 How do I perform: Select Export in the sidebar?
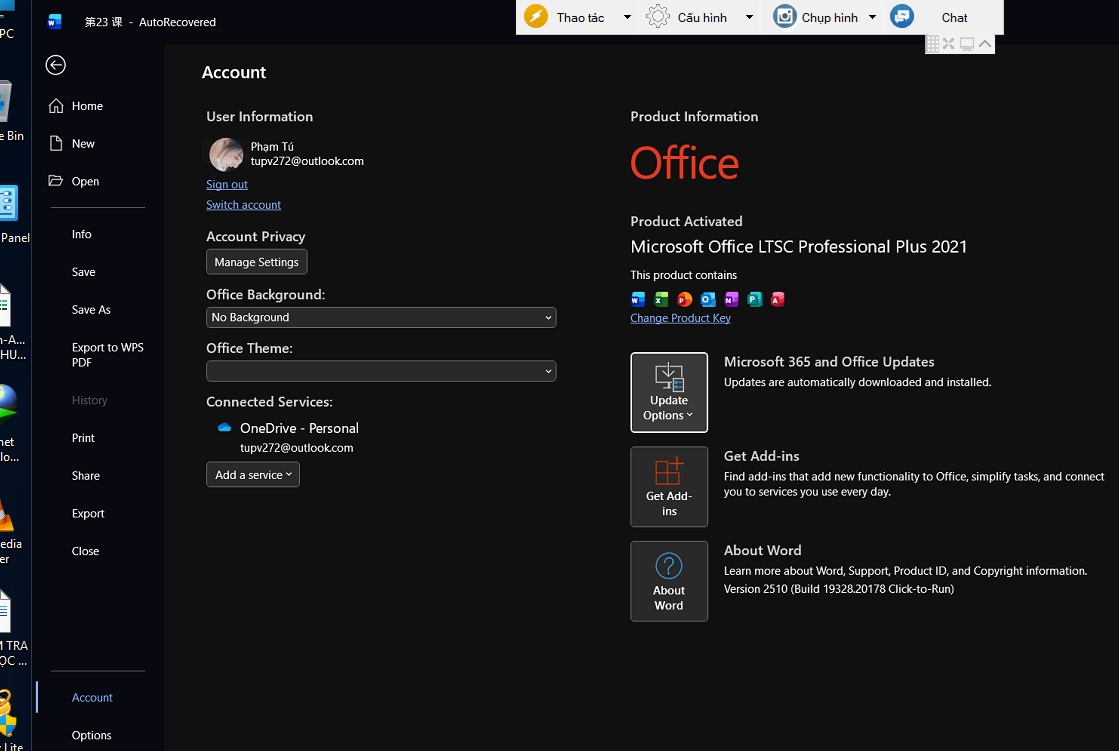88,513
